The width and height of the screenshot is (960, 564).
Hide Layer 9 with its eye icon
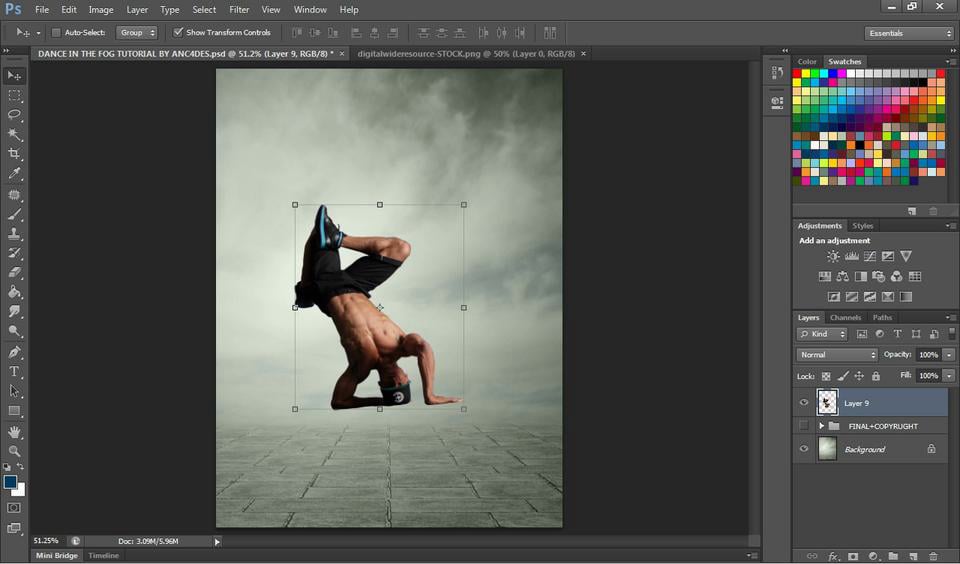pyautogui.click(x=804, y=402)
